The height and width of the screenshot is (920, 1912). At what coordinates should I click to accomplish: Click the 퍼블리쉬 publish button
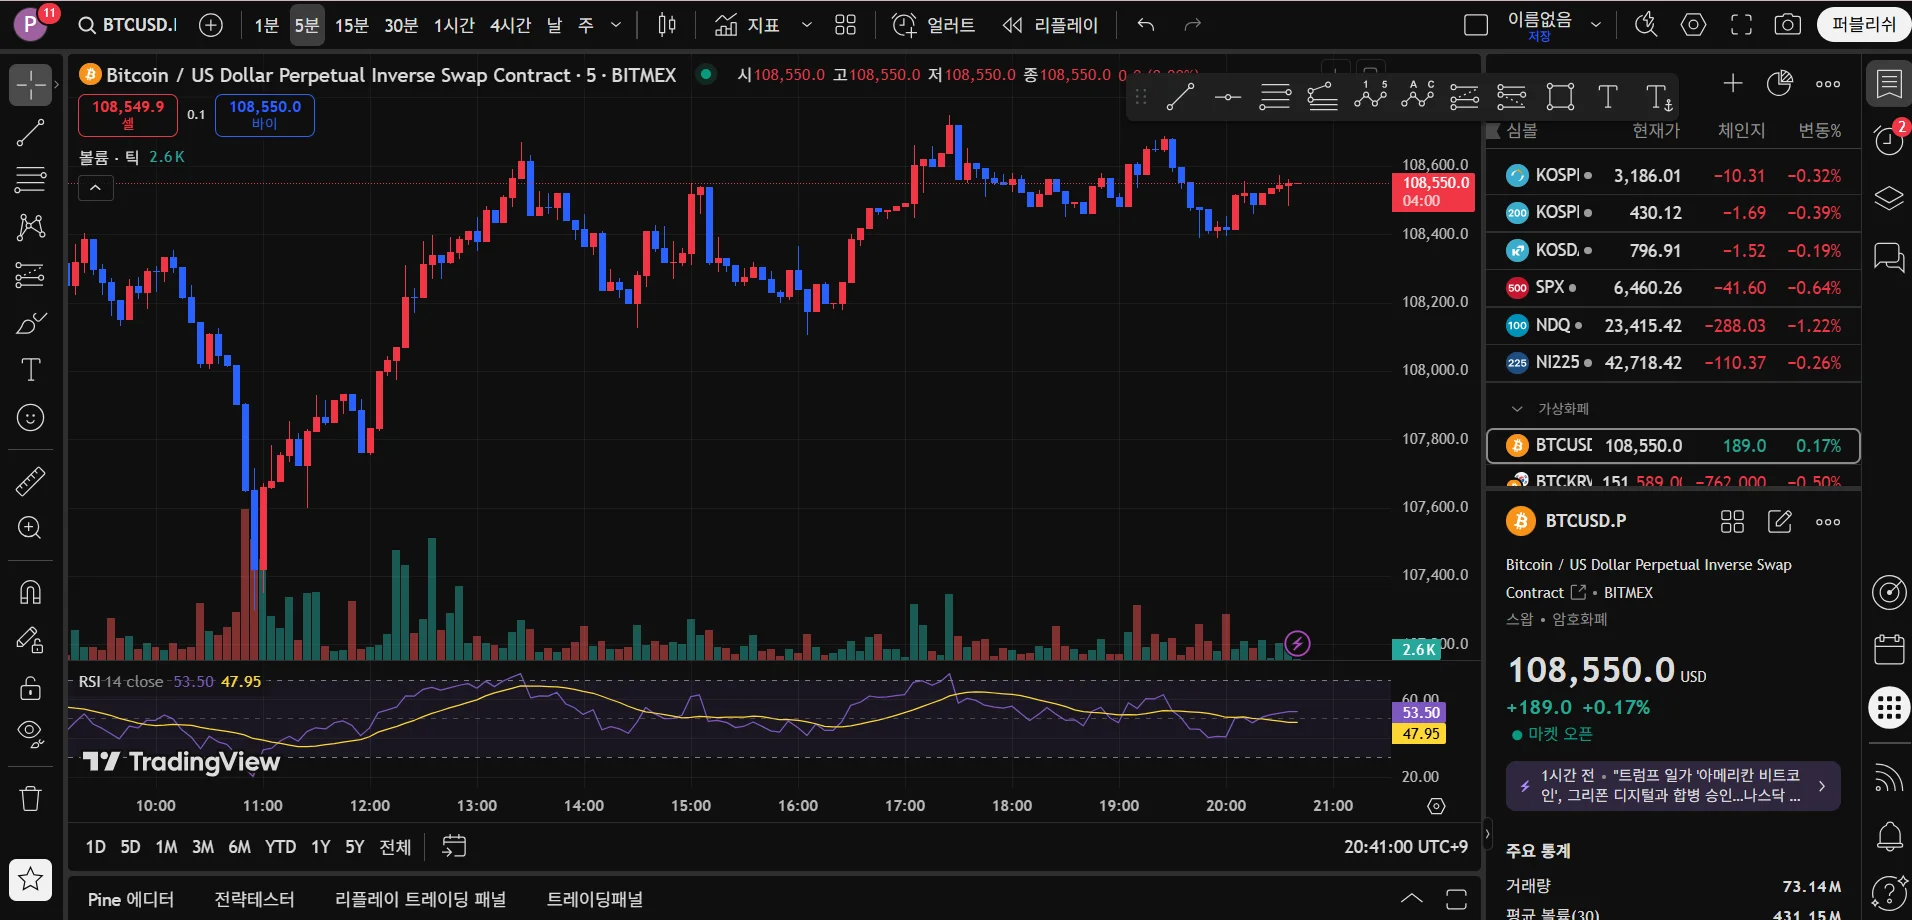(x=1863, y=25)
